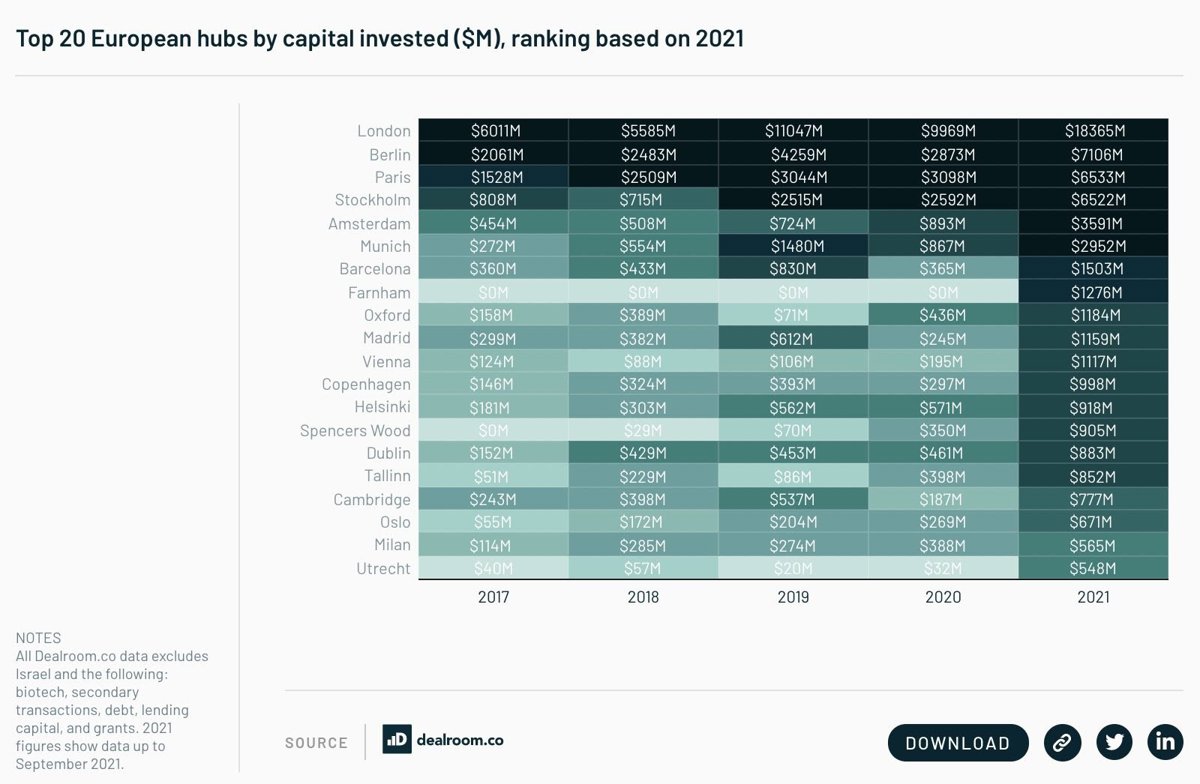
Task: Select Berlin's 2017 cell showing $2061M
Action: pos(493,154)
